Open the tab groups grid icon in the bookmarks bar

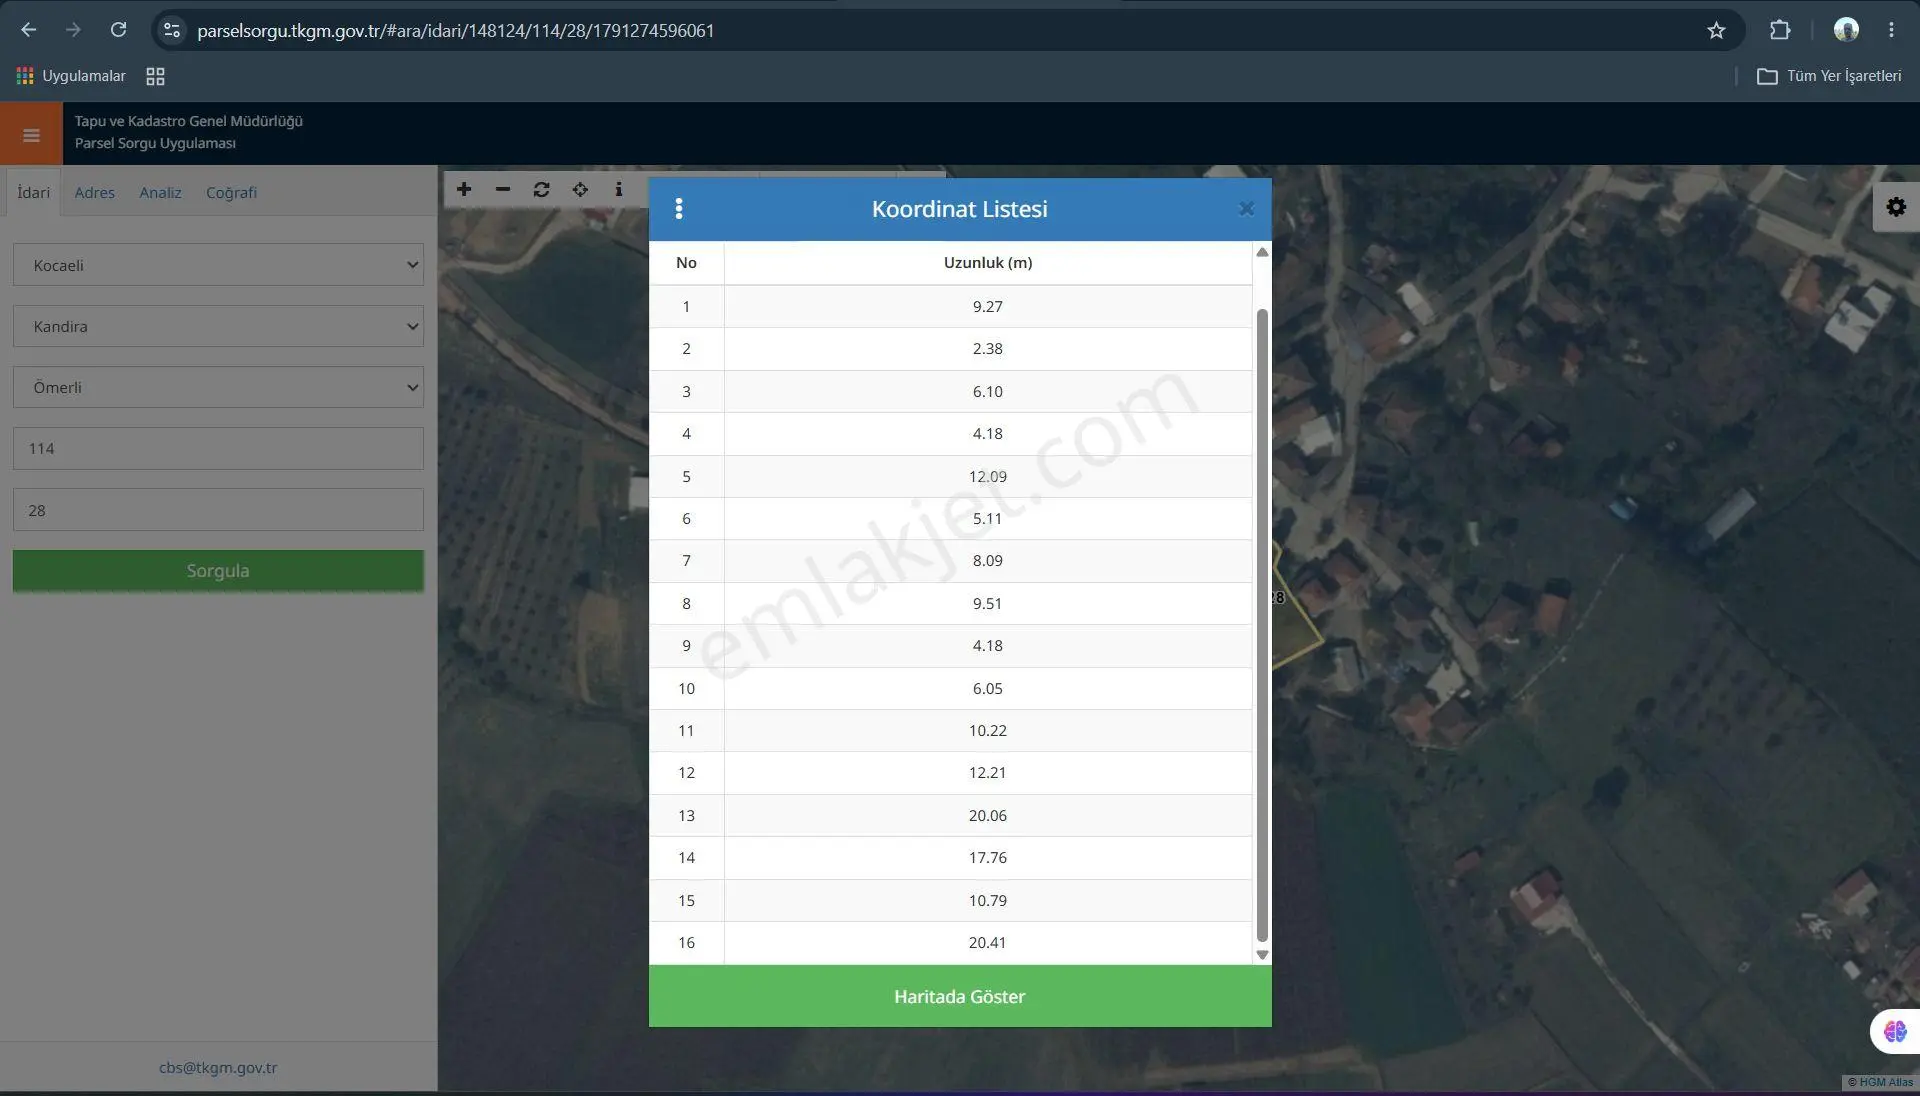click(x=155, y=76)
